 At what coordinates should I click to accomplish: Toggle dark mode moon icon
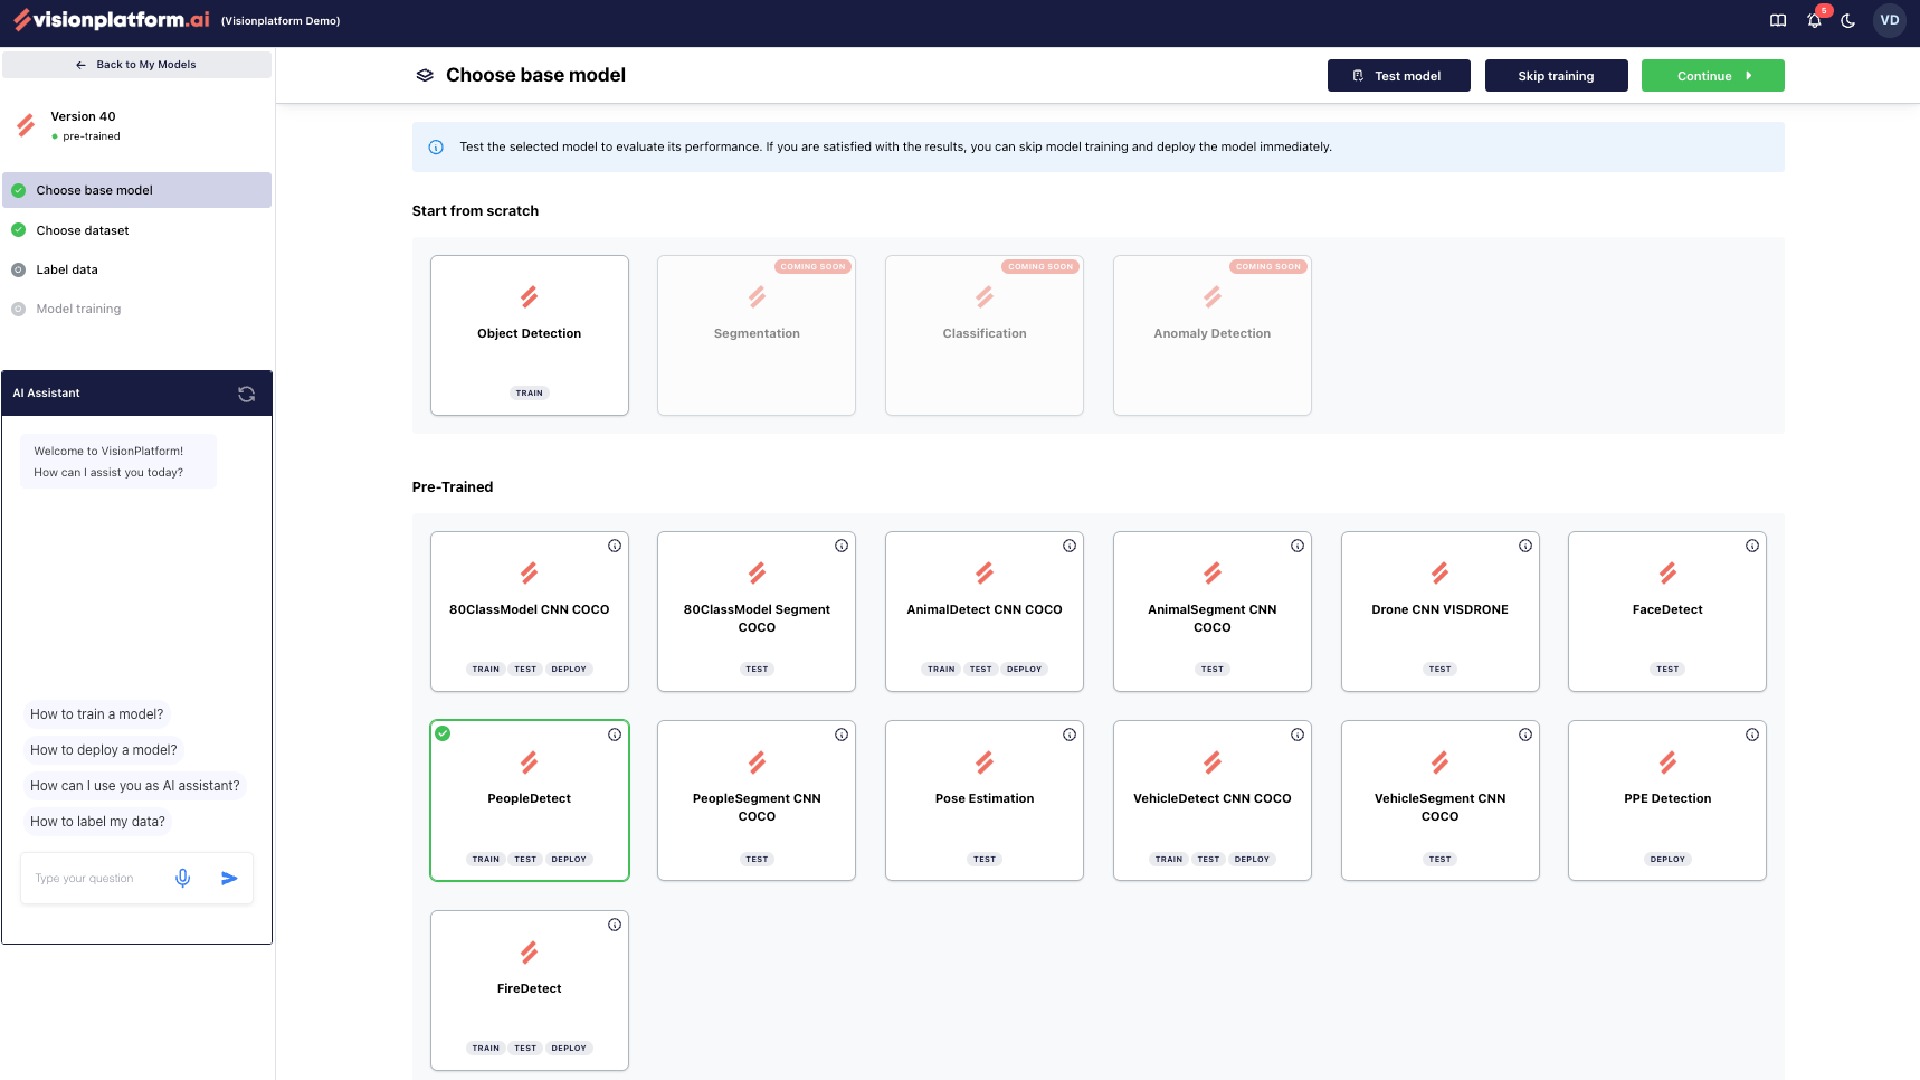(x=1848, y=21)
